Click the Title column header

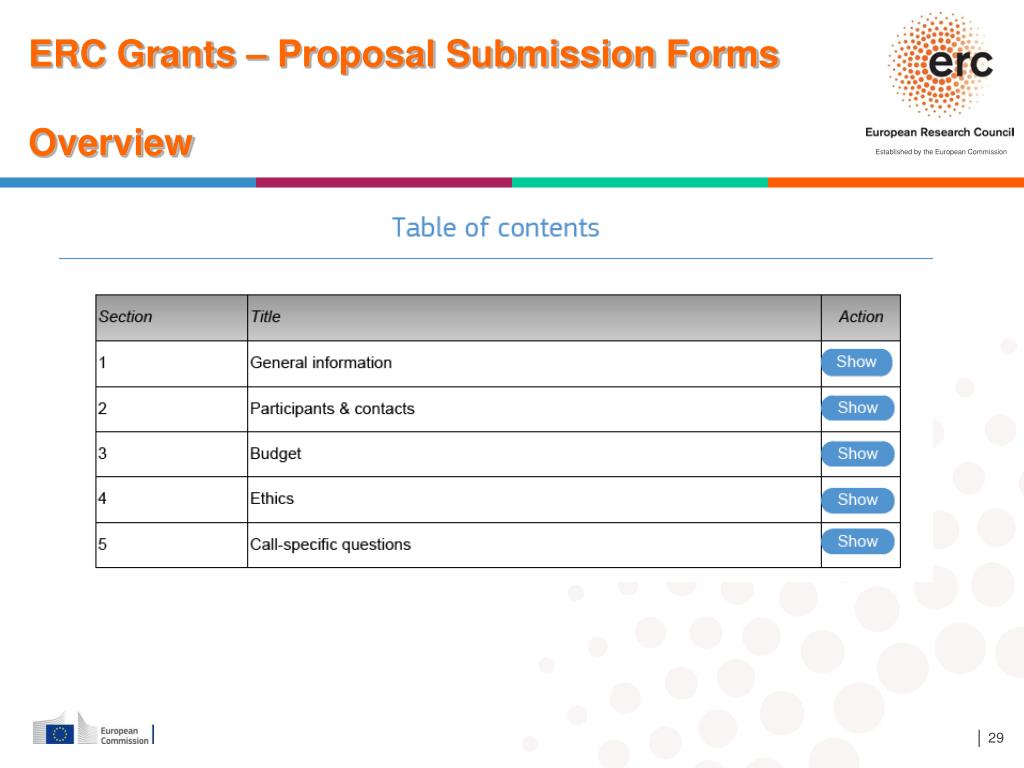[x=266, y=317]
